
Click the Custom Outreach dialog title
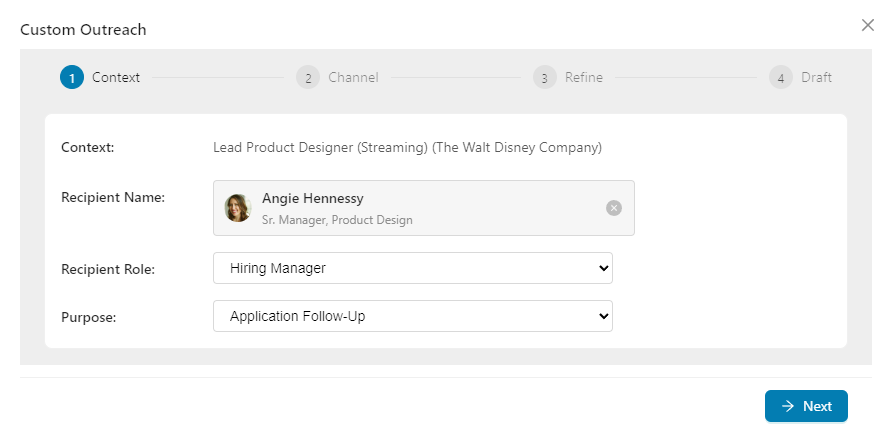coord(84,29)
